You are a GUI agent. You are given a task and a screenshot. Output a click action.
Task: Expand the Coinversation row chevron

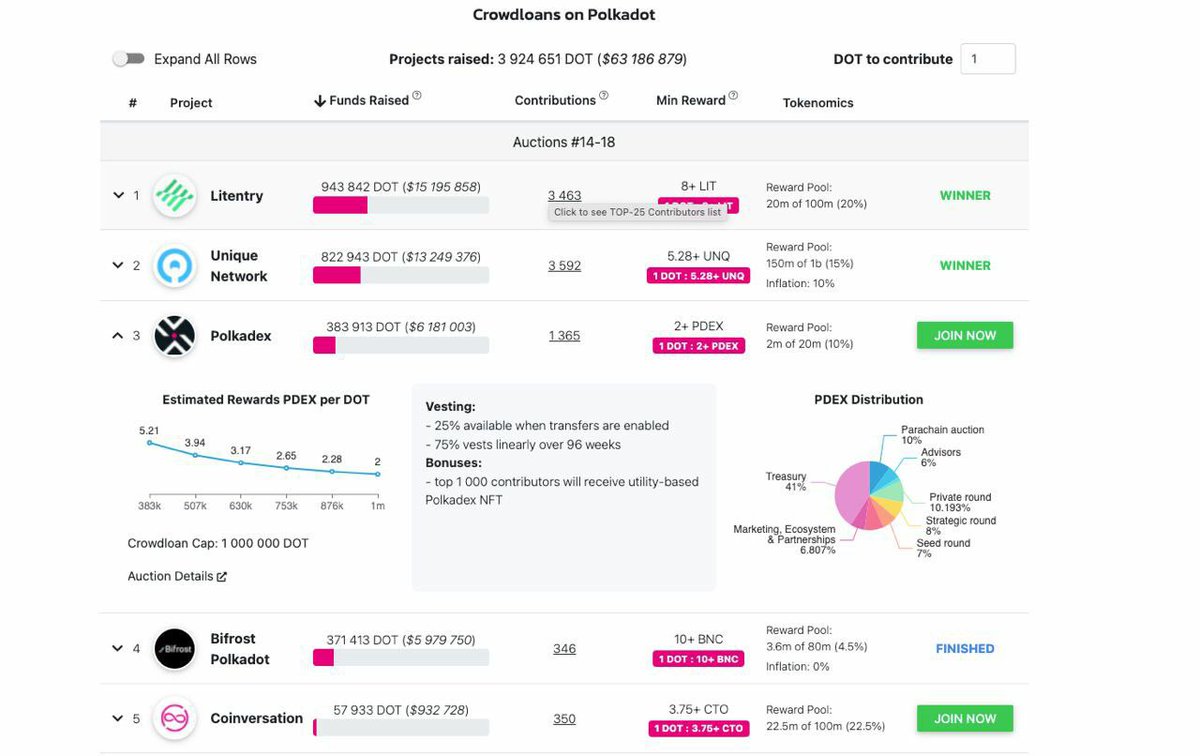pyautogui.click(x=118, y=718)
